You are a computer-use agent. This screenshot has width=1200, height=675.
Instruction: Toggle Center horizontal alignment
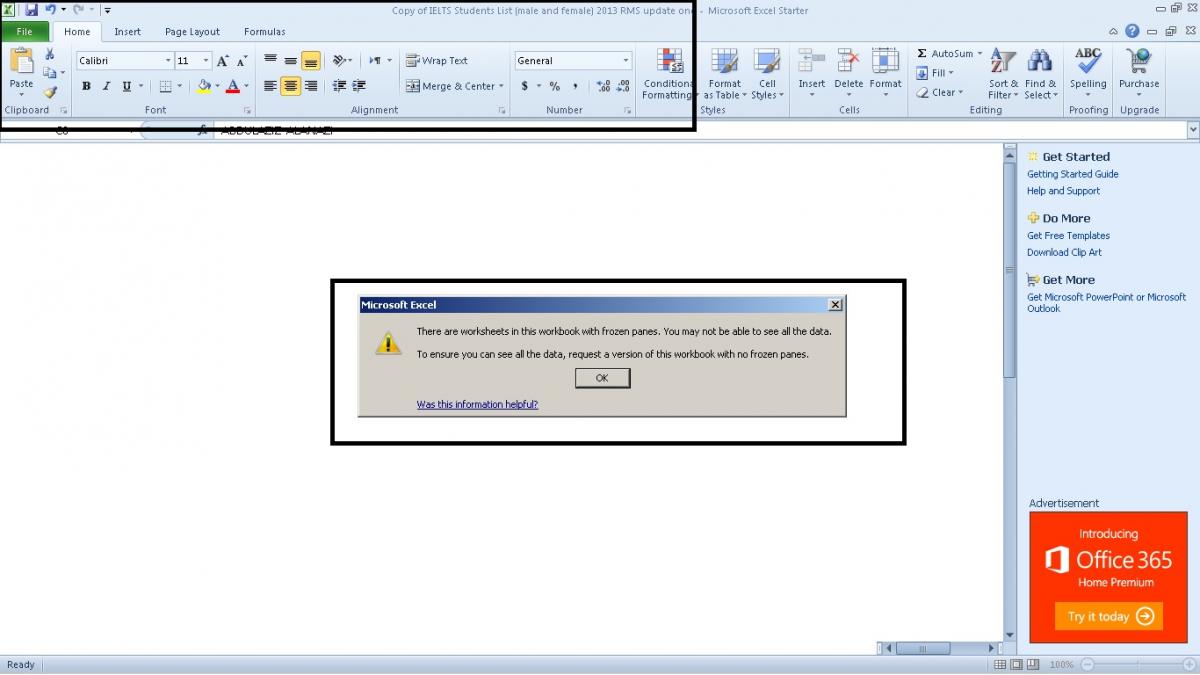point(290,87)
